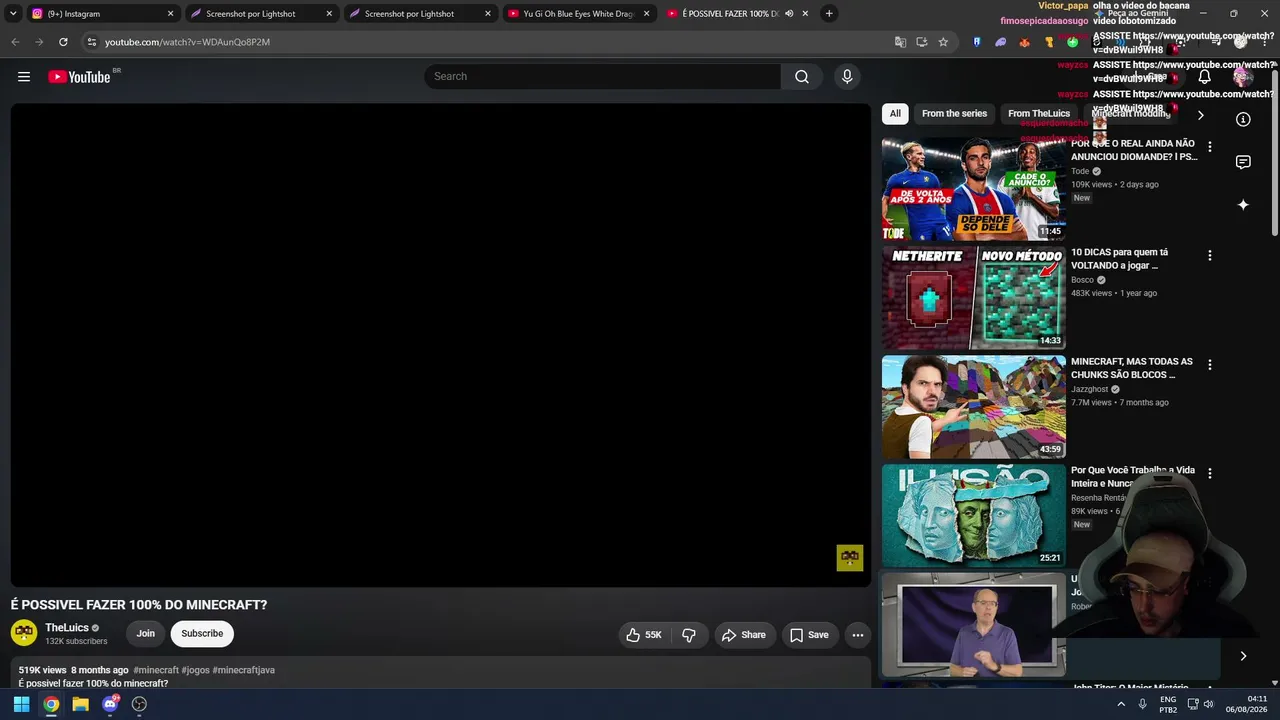Open a new browser tab
Viewport: 1280px width, 720px height.
[x=829, y=14]
